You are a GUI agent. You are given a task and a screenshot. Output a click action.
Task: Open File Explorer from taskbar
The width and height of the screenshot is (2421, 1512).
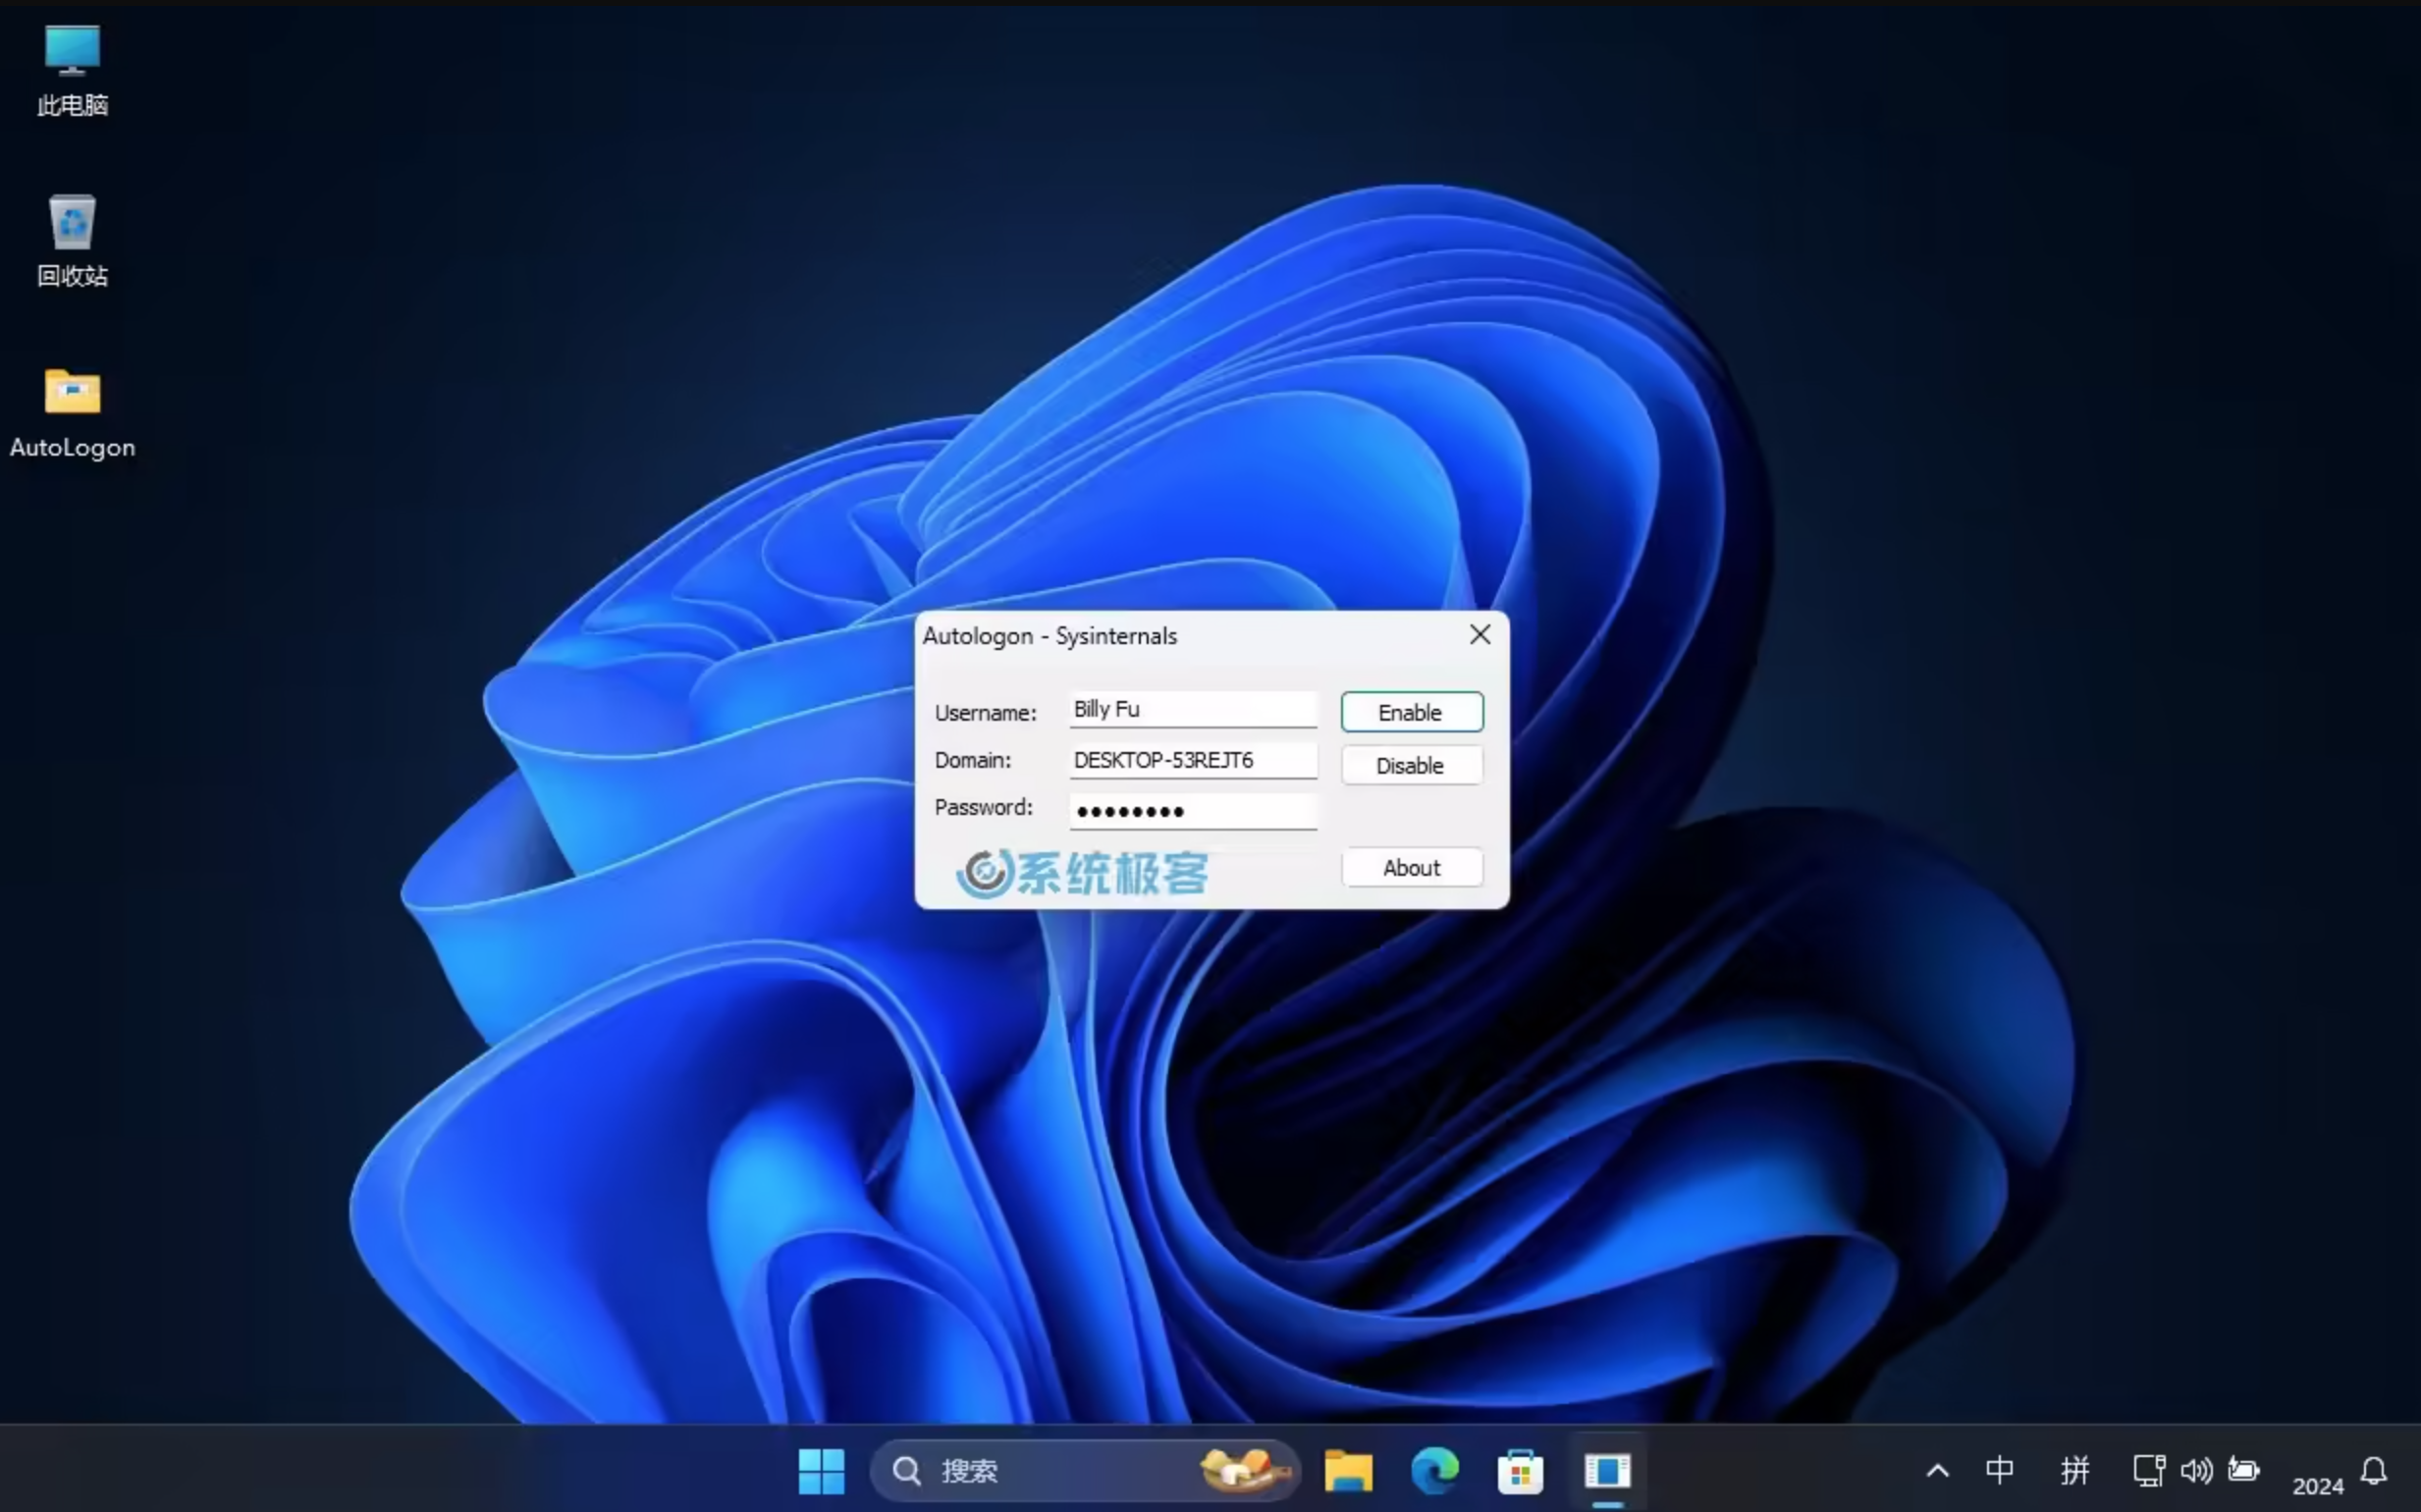[1347, 1470]
